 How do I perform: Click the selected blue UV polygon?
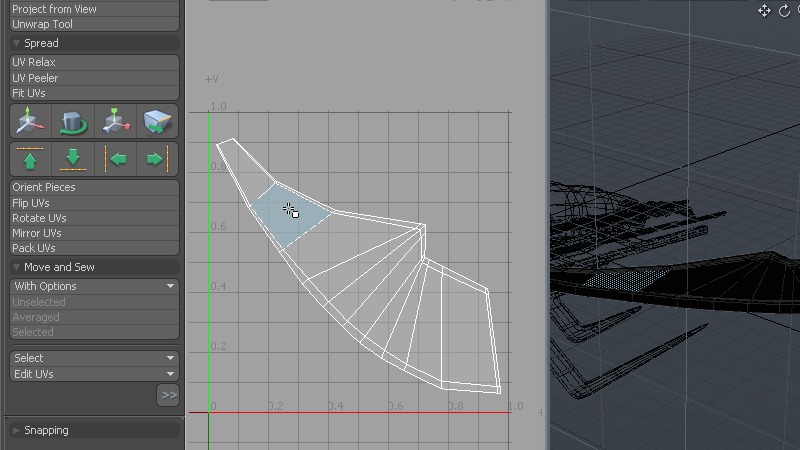pyautogui.click(x=291, y=214)
